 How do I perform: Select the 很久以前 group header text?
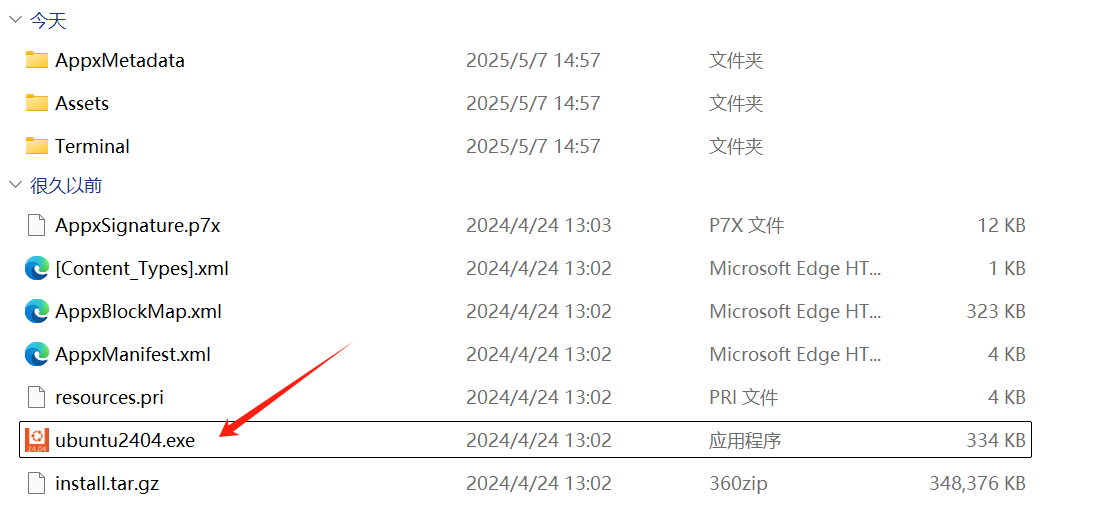[66, 185]
